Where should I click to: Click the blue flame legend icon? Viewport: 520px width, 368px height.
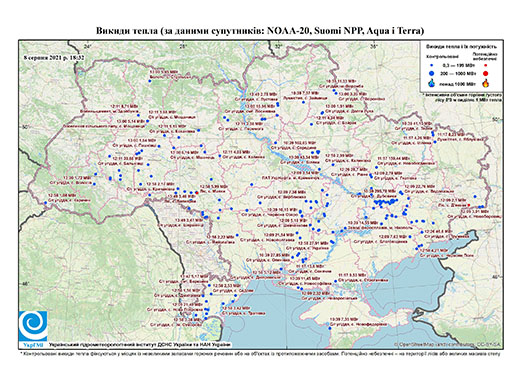432,83
